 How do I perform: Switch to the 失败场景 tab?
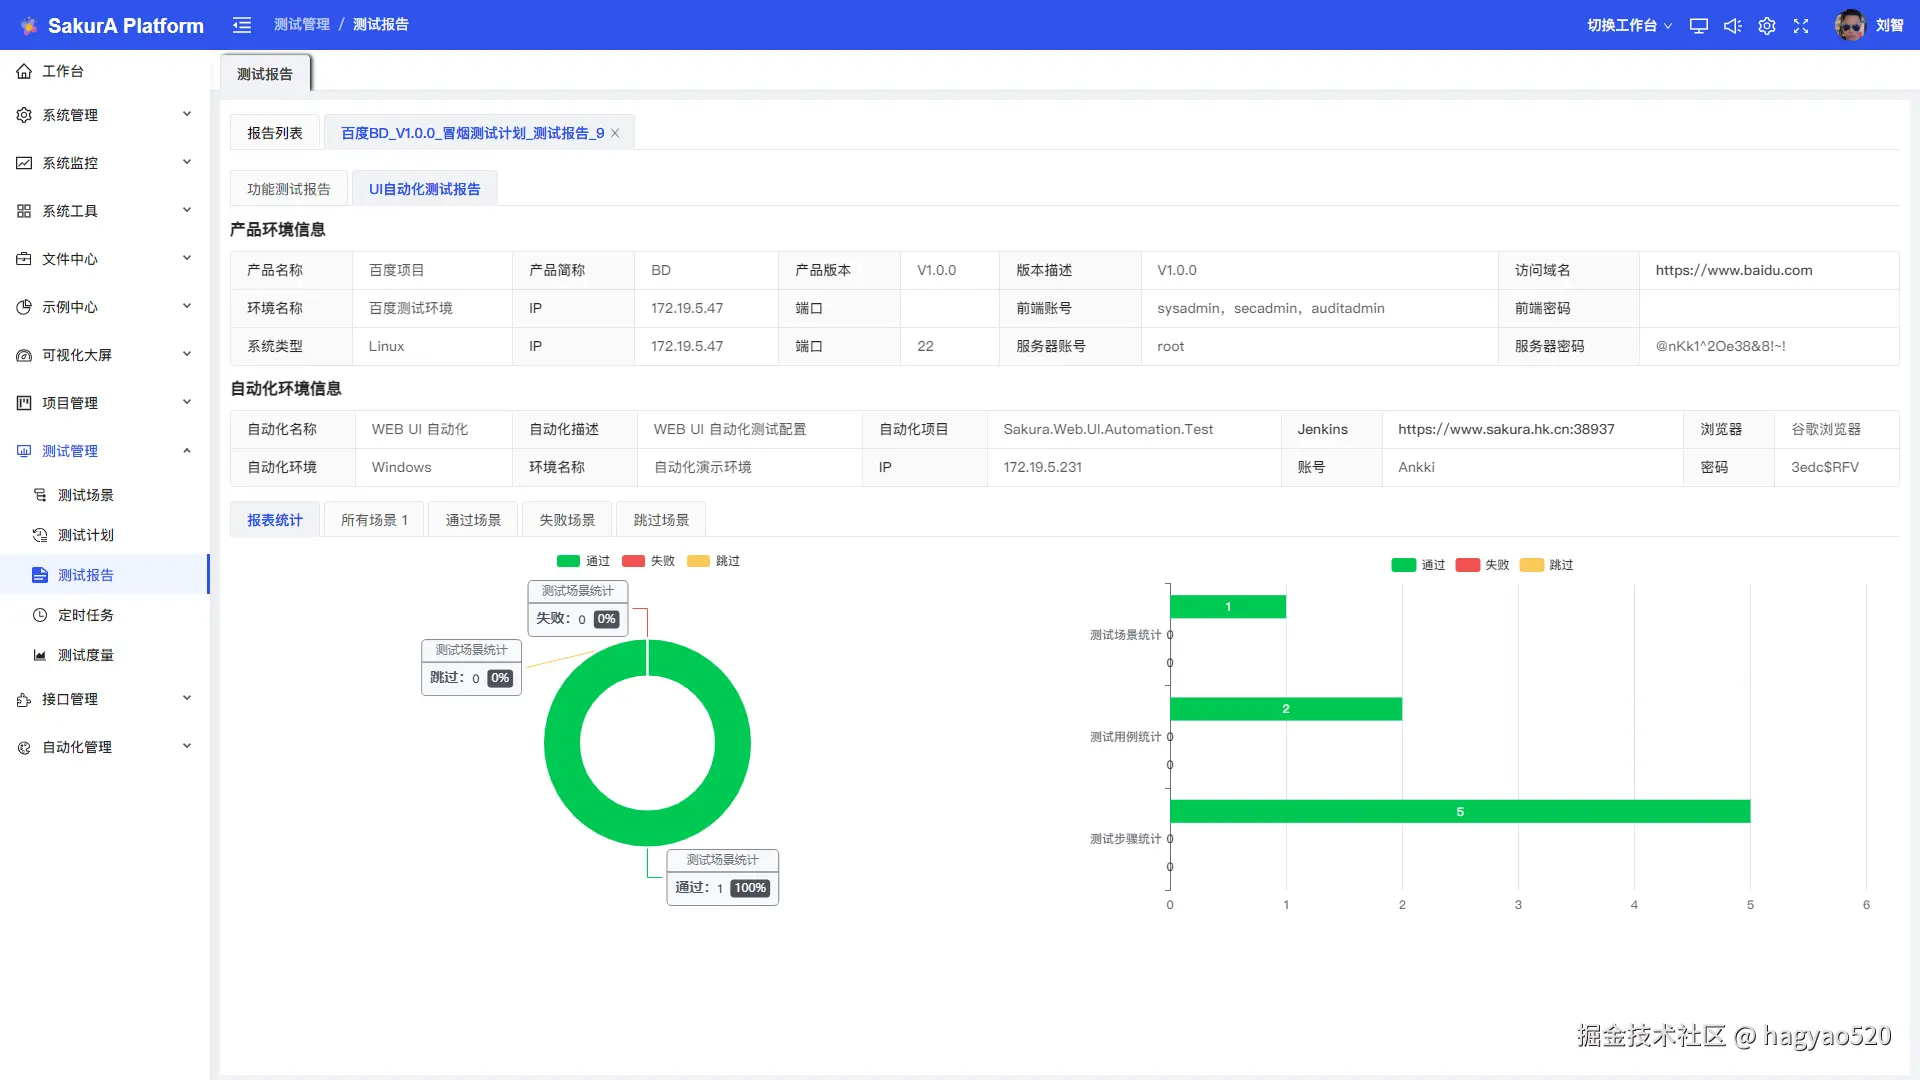(567, 520)
